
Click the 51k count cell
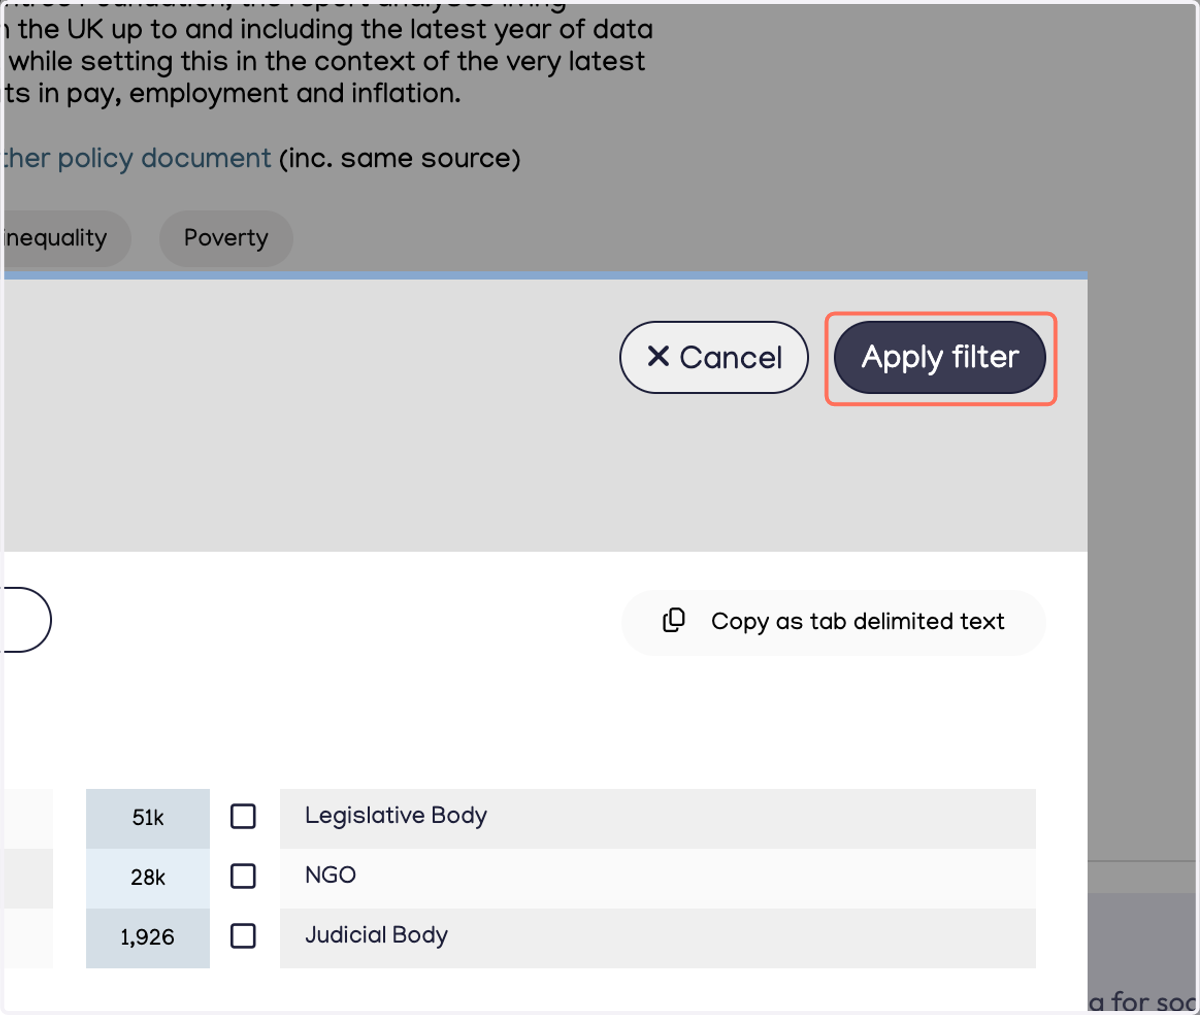148,818
